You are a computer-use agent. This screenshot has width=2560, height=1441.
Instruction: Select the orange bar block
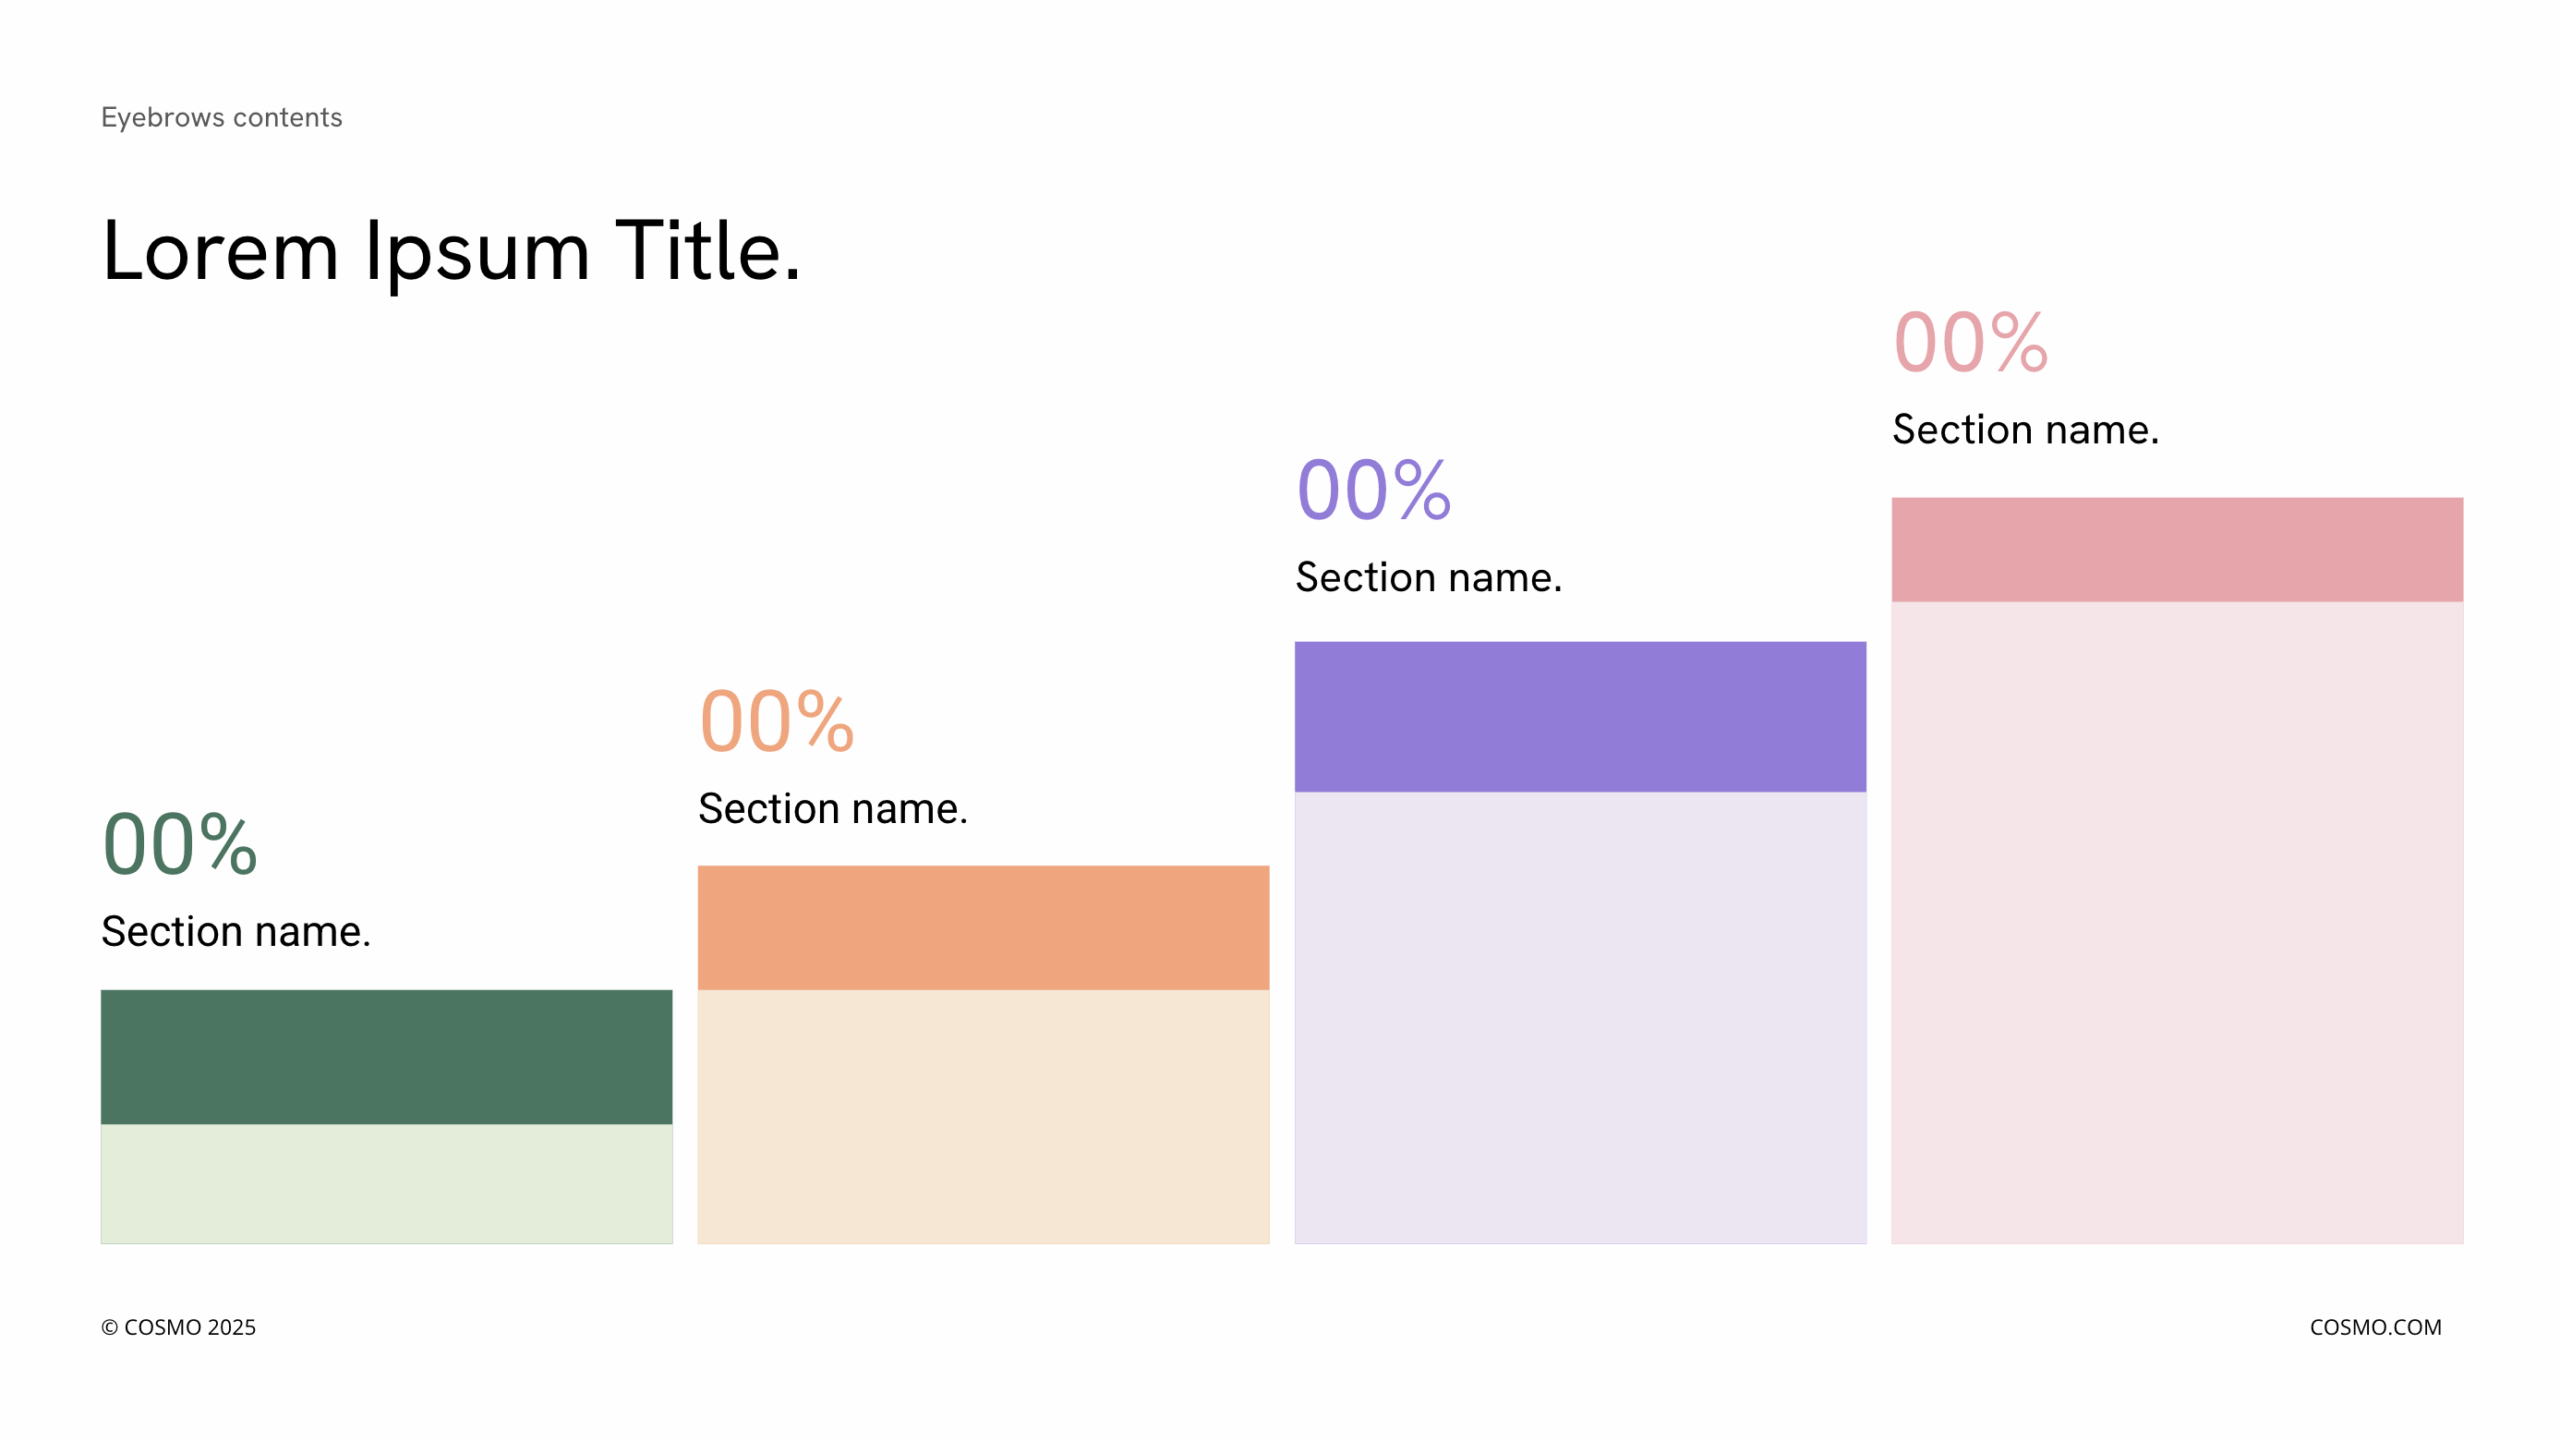coord(983,928)
